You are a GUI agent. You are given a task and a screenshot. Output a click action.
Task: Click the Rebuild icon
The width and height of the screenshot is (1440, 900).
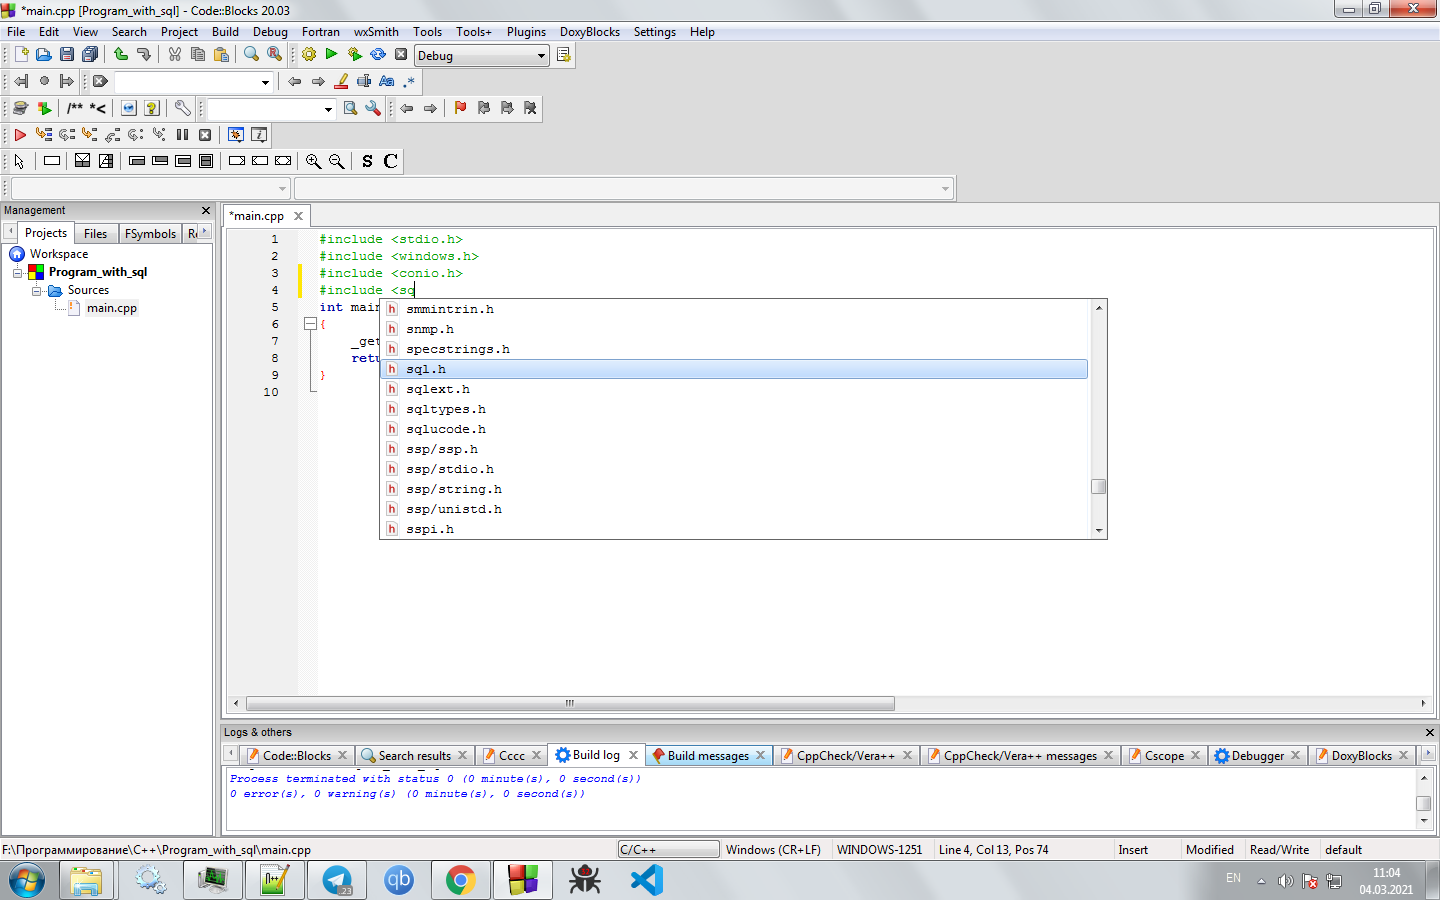coord(378,55)
